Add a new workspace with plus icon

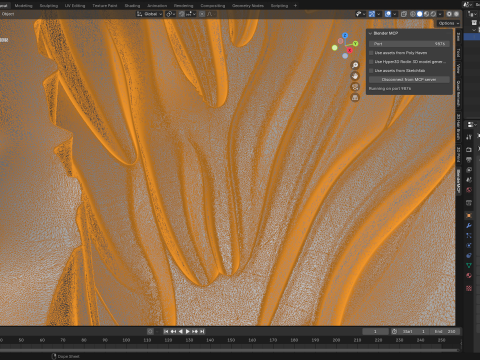[295, 5]
